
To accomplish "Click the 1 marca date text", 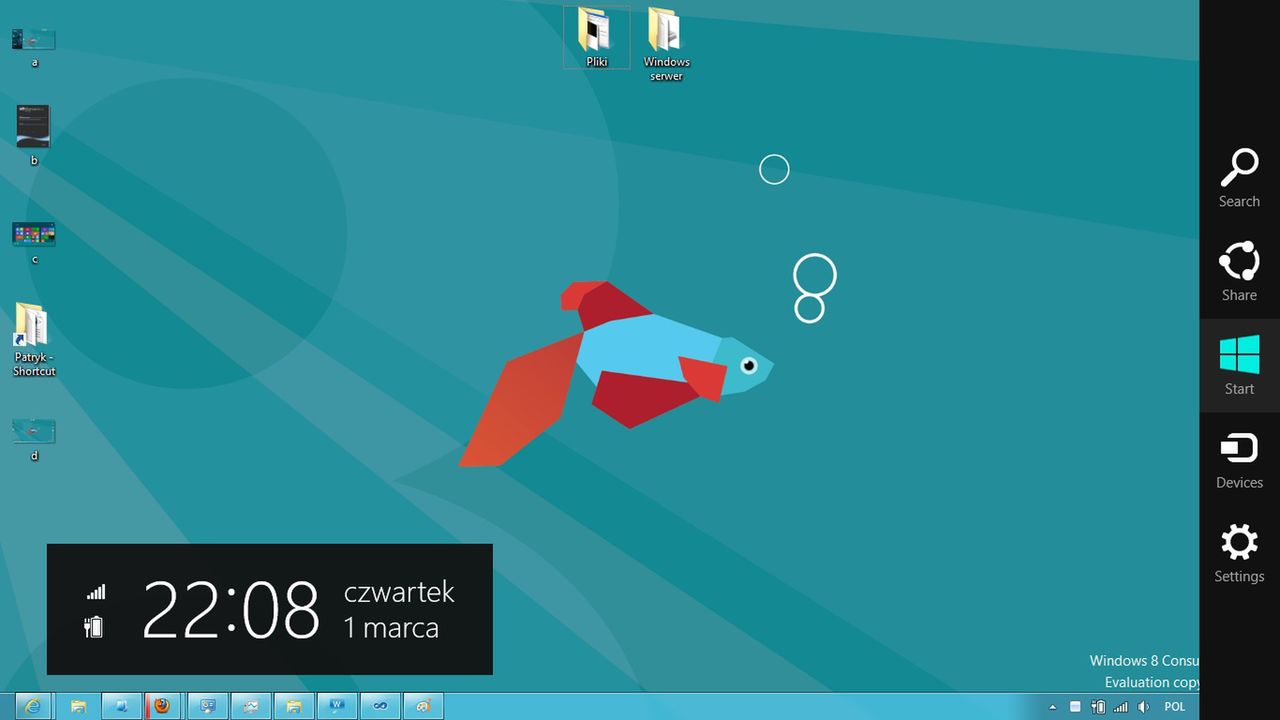I will pyautogui.click(x=391, y=628).
